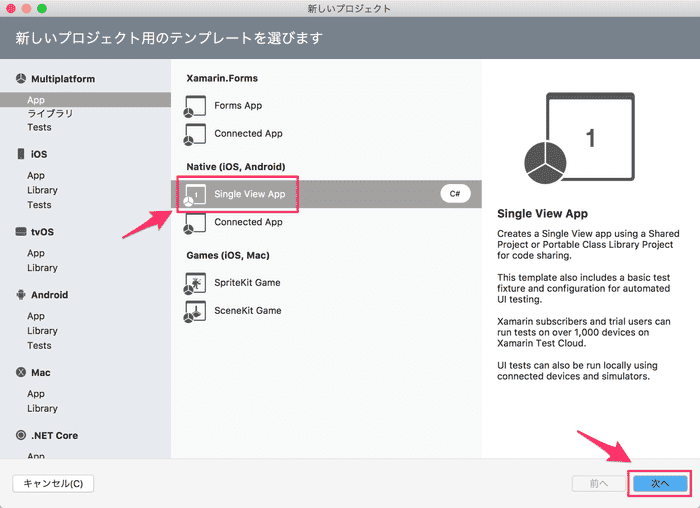Click the tvOS category icon
The image size is (700, 508).
tap(20, 232)
